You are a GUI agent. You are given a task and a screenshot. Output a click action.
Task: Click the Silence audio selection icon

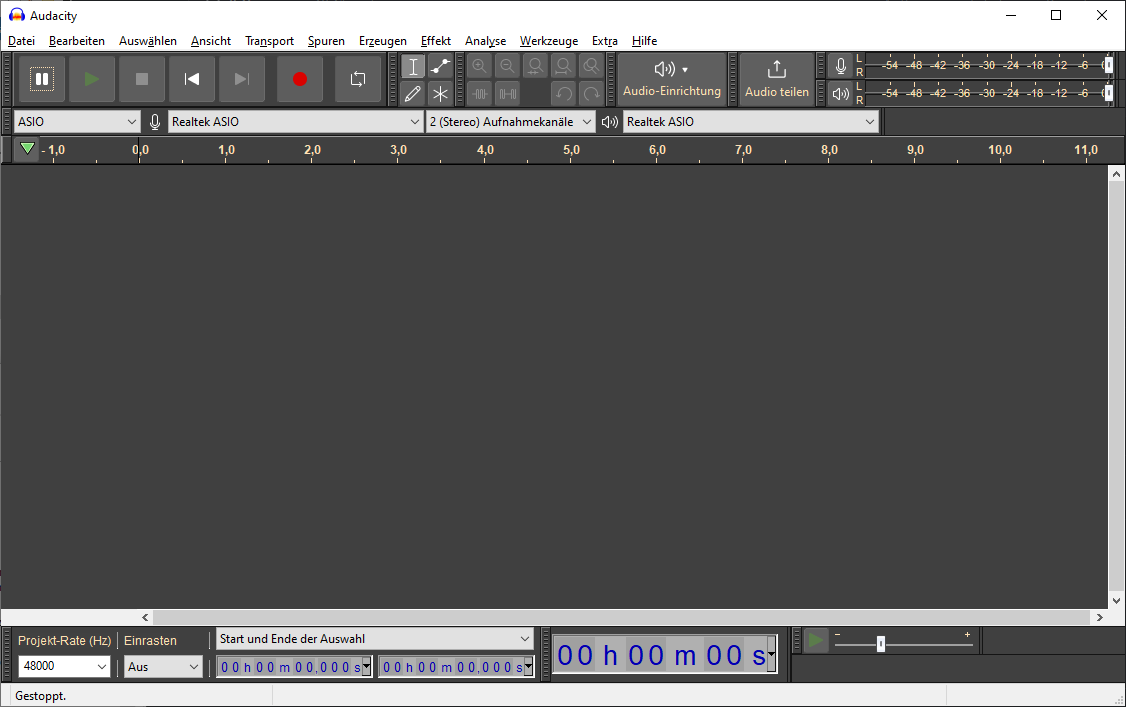(507, 93)
